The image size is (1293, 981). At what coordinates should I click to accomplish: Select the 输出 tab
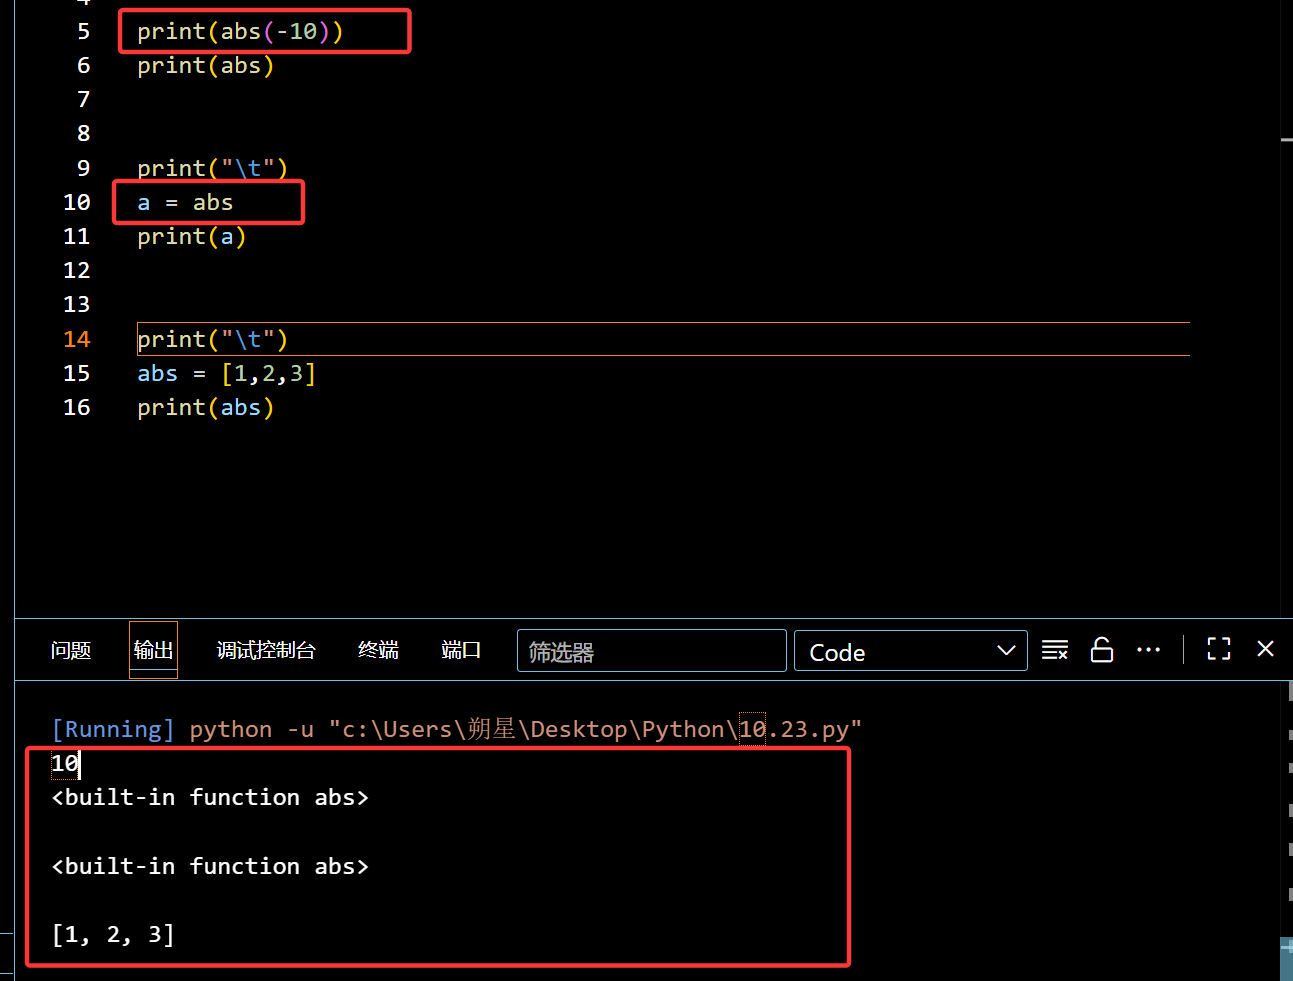pos(153,651)
